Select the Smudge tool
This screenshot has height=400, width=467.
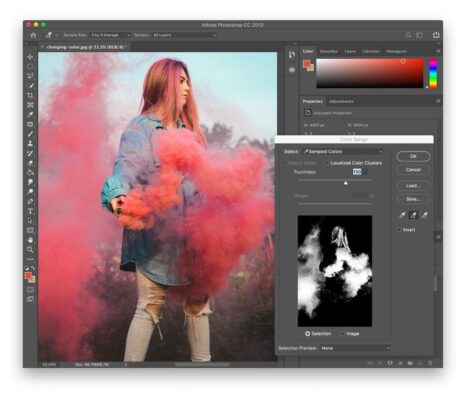[x=30, y=182]
